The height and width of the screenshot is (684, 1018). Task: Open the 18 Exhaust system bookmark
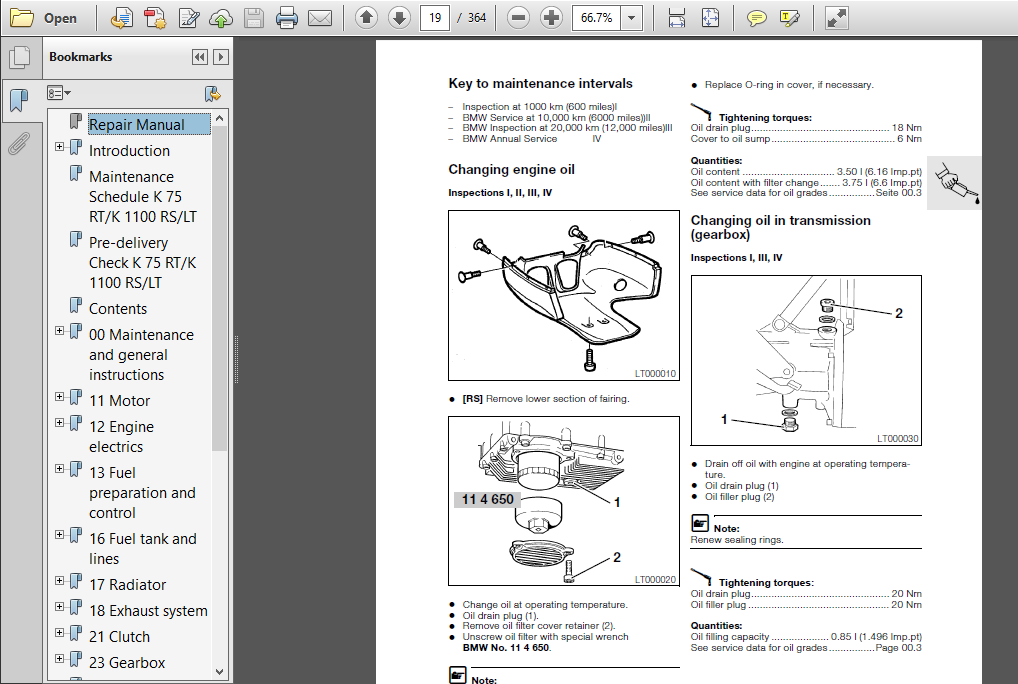coord(148,611)
